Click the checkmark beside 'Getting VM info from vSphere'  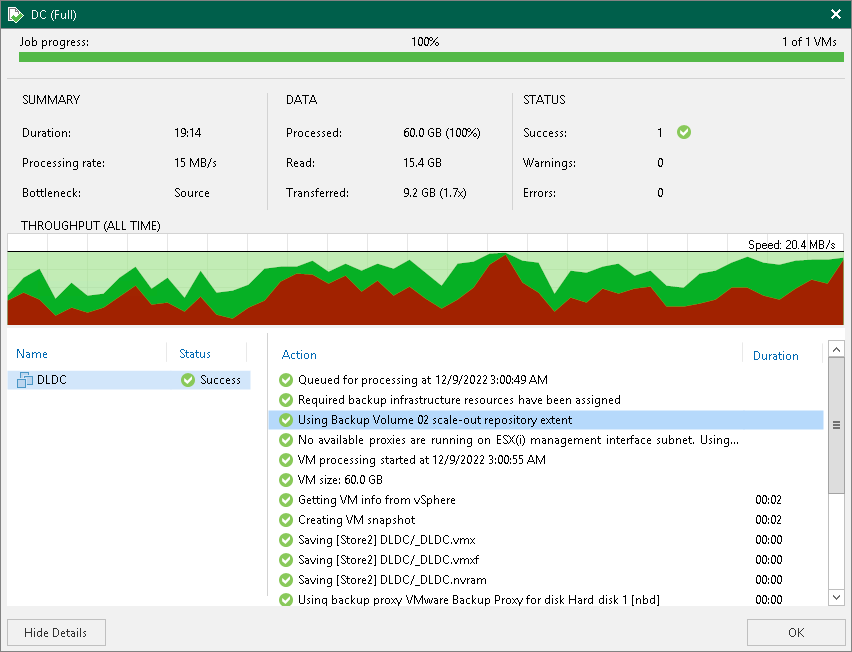[x=286, y=500]
